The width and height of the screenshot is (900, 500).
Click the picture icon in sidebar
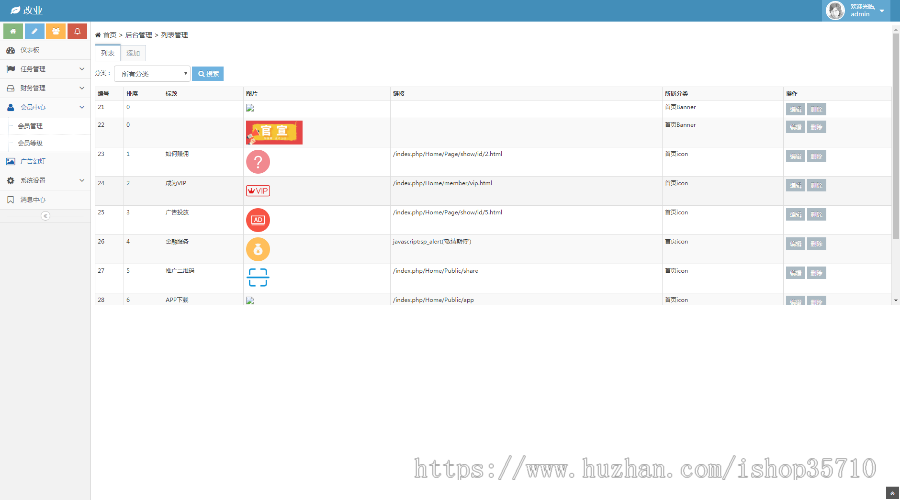pyautogui.click(x=10, y=161)
